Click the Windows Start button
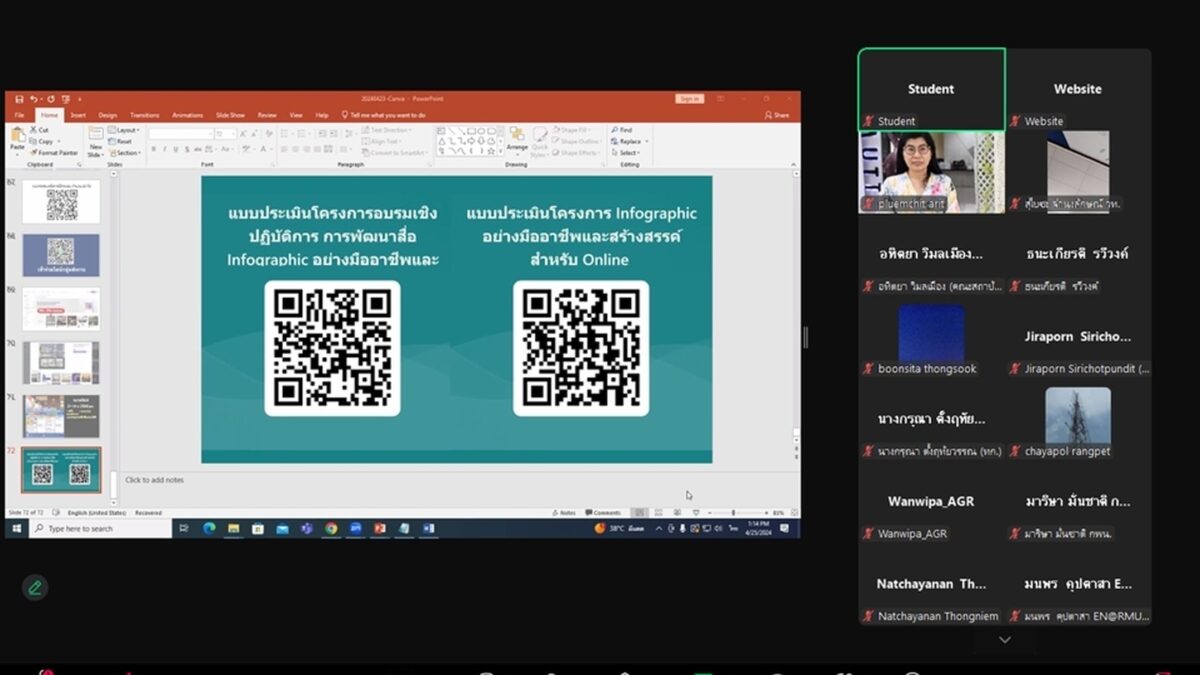Screen dimensions: 1200x675 (x=16, y=528)
